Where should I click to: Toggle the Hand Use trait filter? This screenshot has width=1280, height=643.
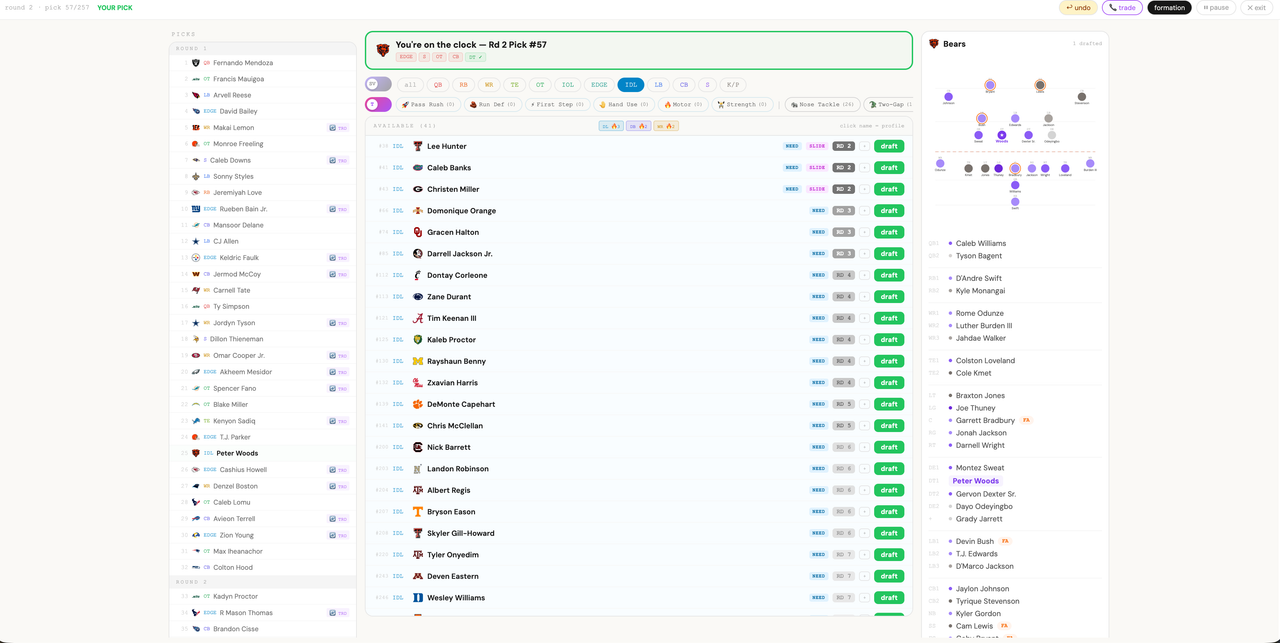coord(625,104)
